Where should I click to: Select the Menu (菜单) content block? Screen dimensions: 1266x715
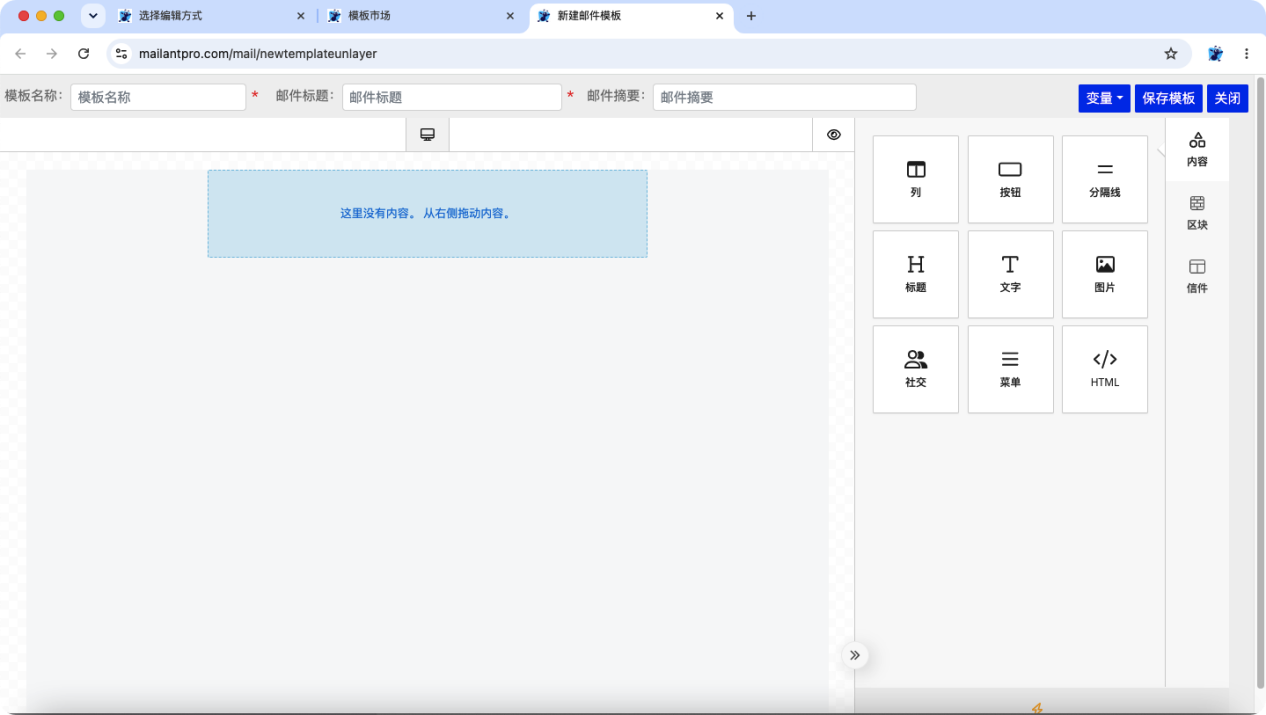pos(1010,369)
